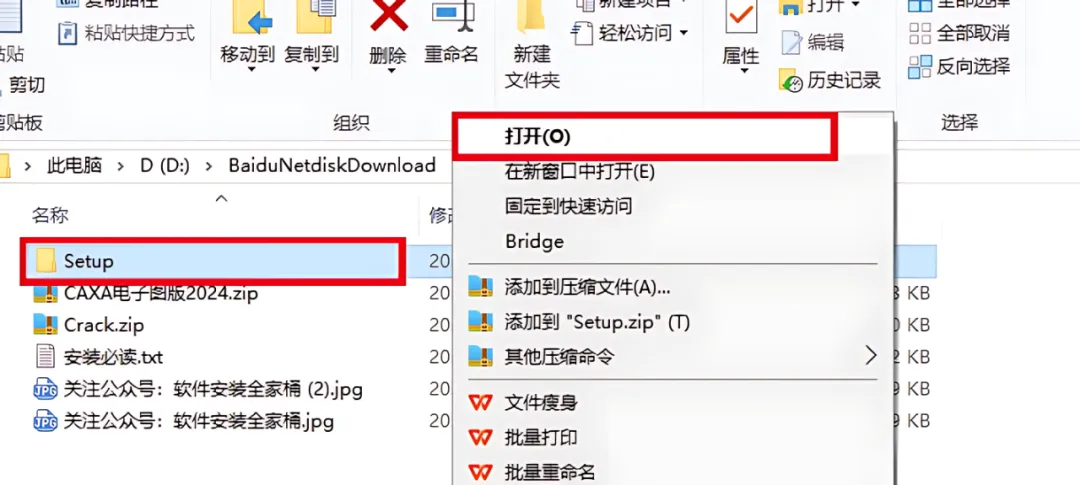
Task: Create a new folder with ribbon icon
Action: (531, 17)
